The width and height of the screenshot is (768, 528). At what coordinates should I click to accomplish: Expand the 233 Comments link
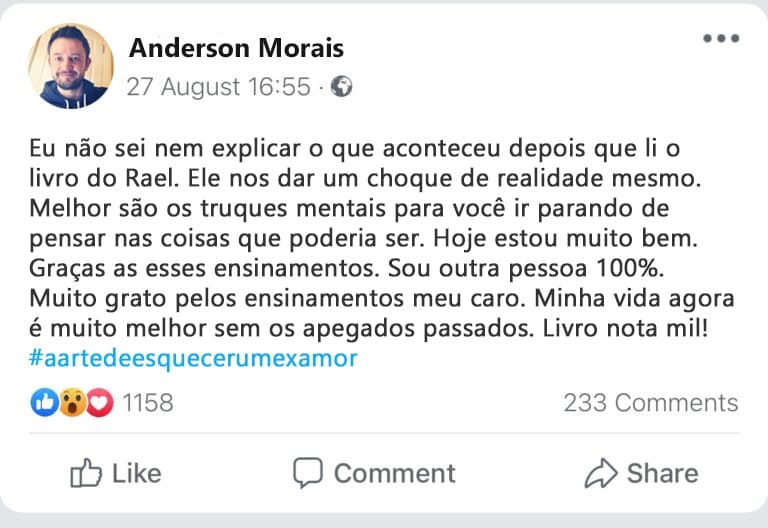tap(650, 403)
